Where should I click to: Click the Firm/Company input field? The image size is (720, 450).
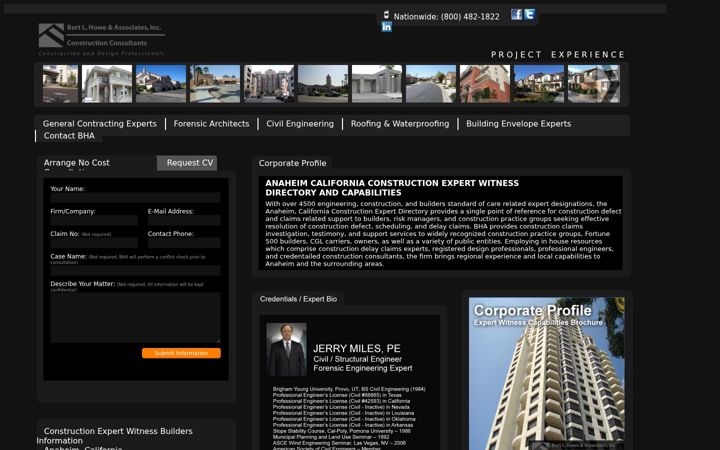(94, 220)
